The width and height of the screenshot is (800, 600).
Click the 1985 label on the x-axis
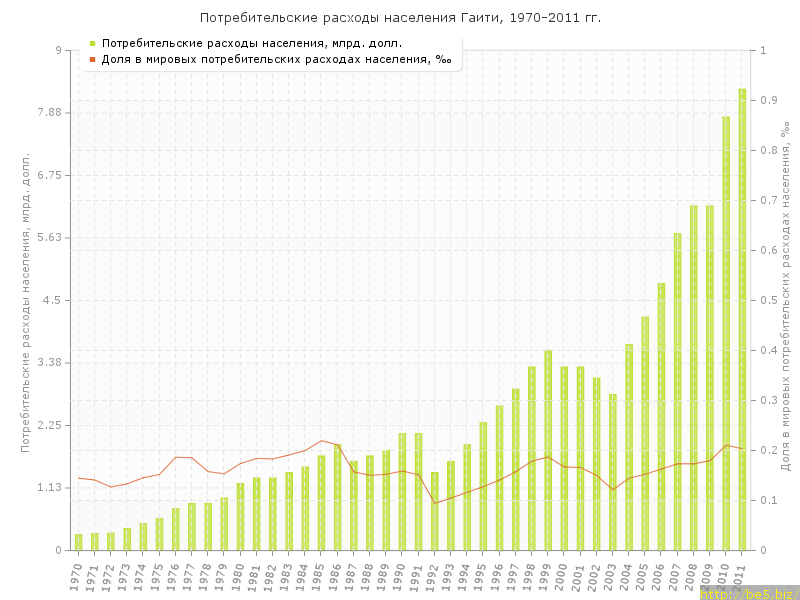tap(320, 576)
